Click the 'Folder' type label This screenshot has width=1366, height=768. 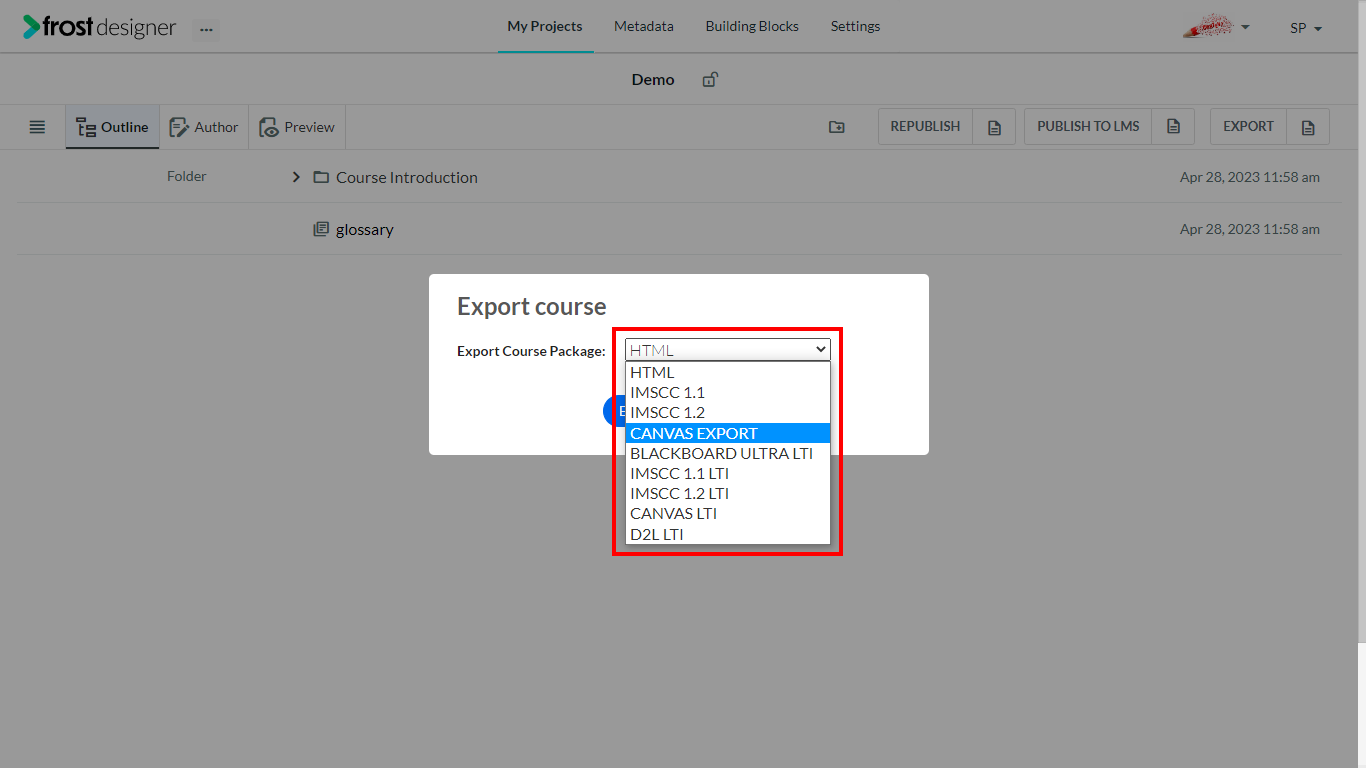tap(187, 176)
